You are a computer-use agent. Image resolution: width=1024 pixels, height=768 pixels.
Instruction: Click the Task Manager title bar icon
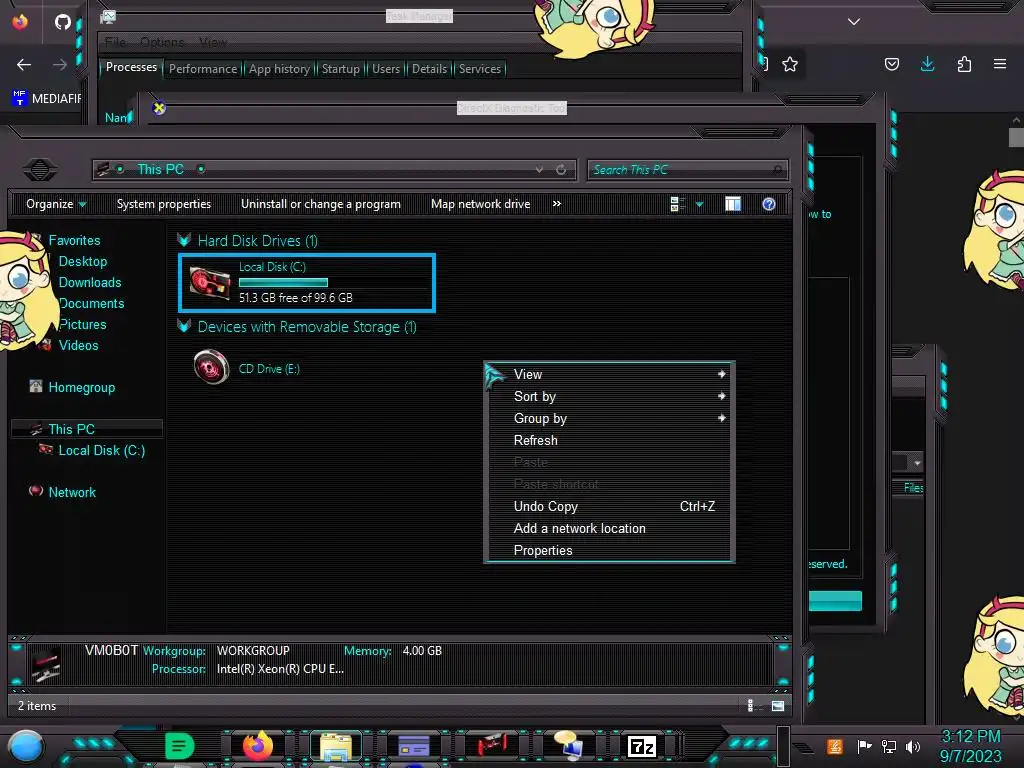point(108,18)
